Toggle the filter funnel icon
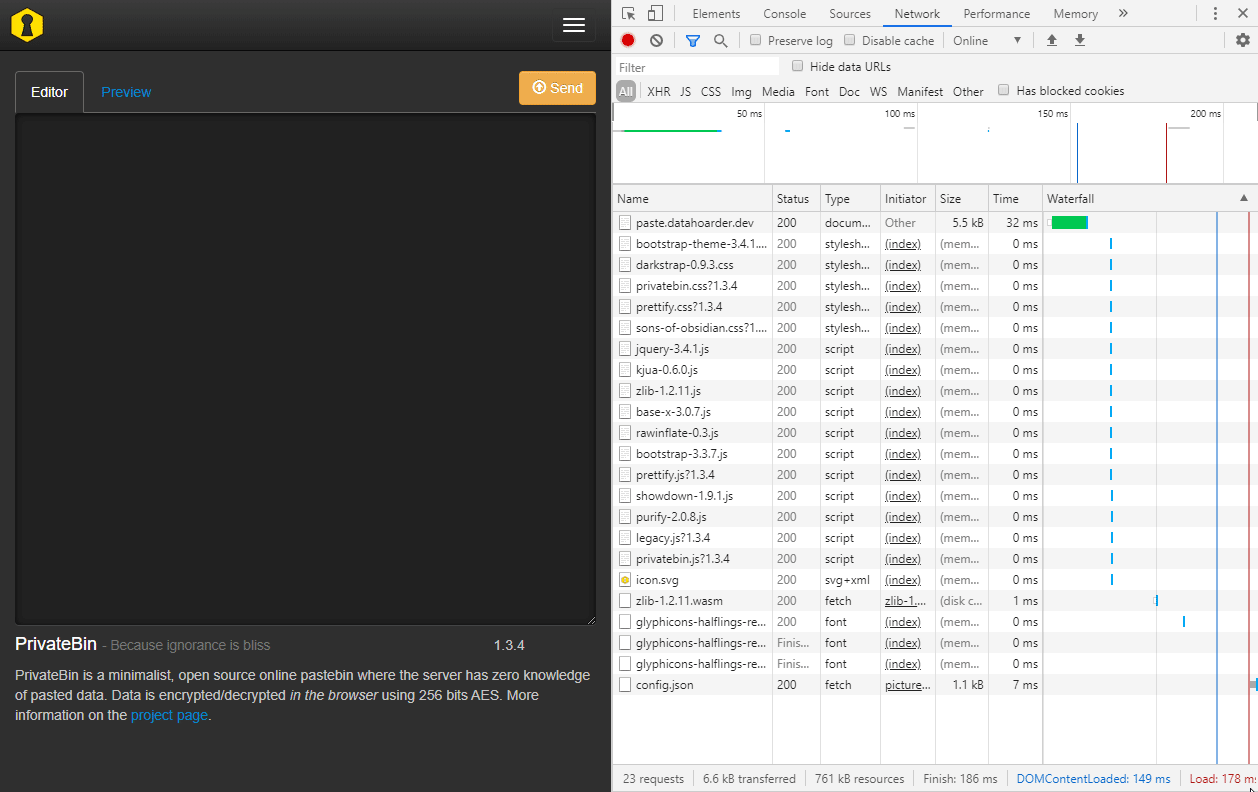 [693, 40]
